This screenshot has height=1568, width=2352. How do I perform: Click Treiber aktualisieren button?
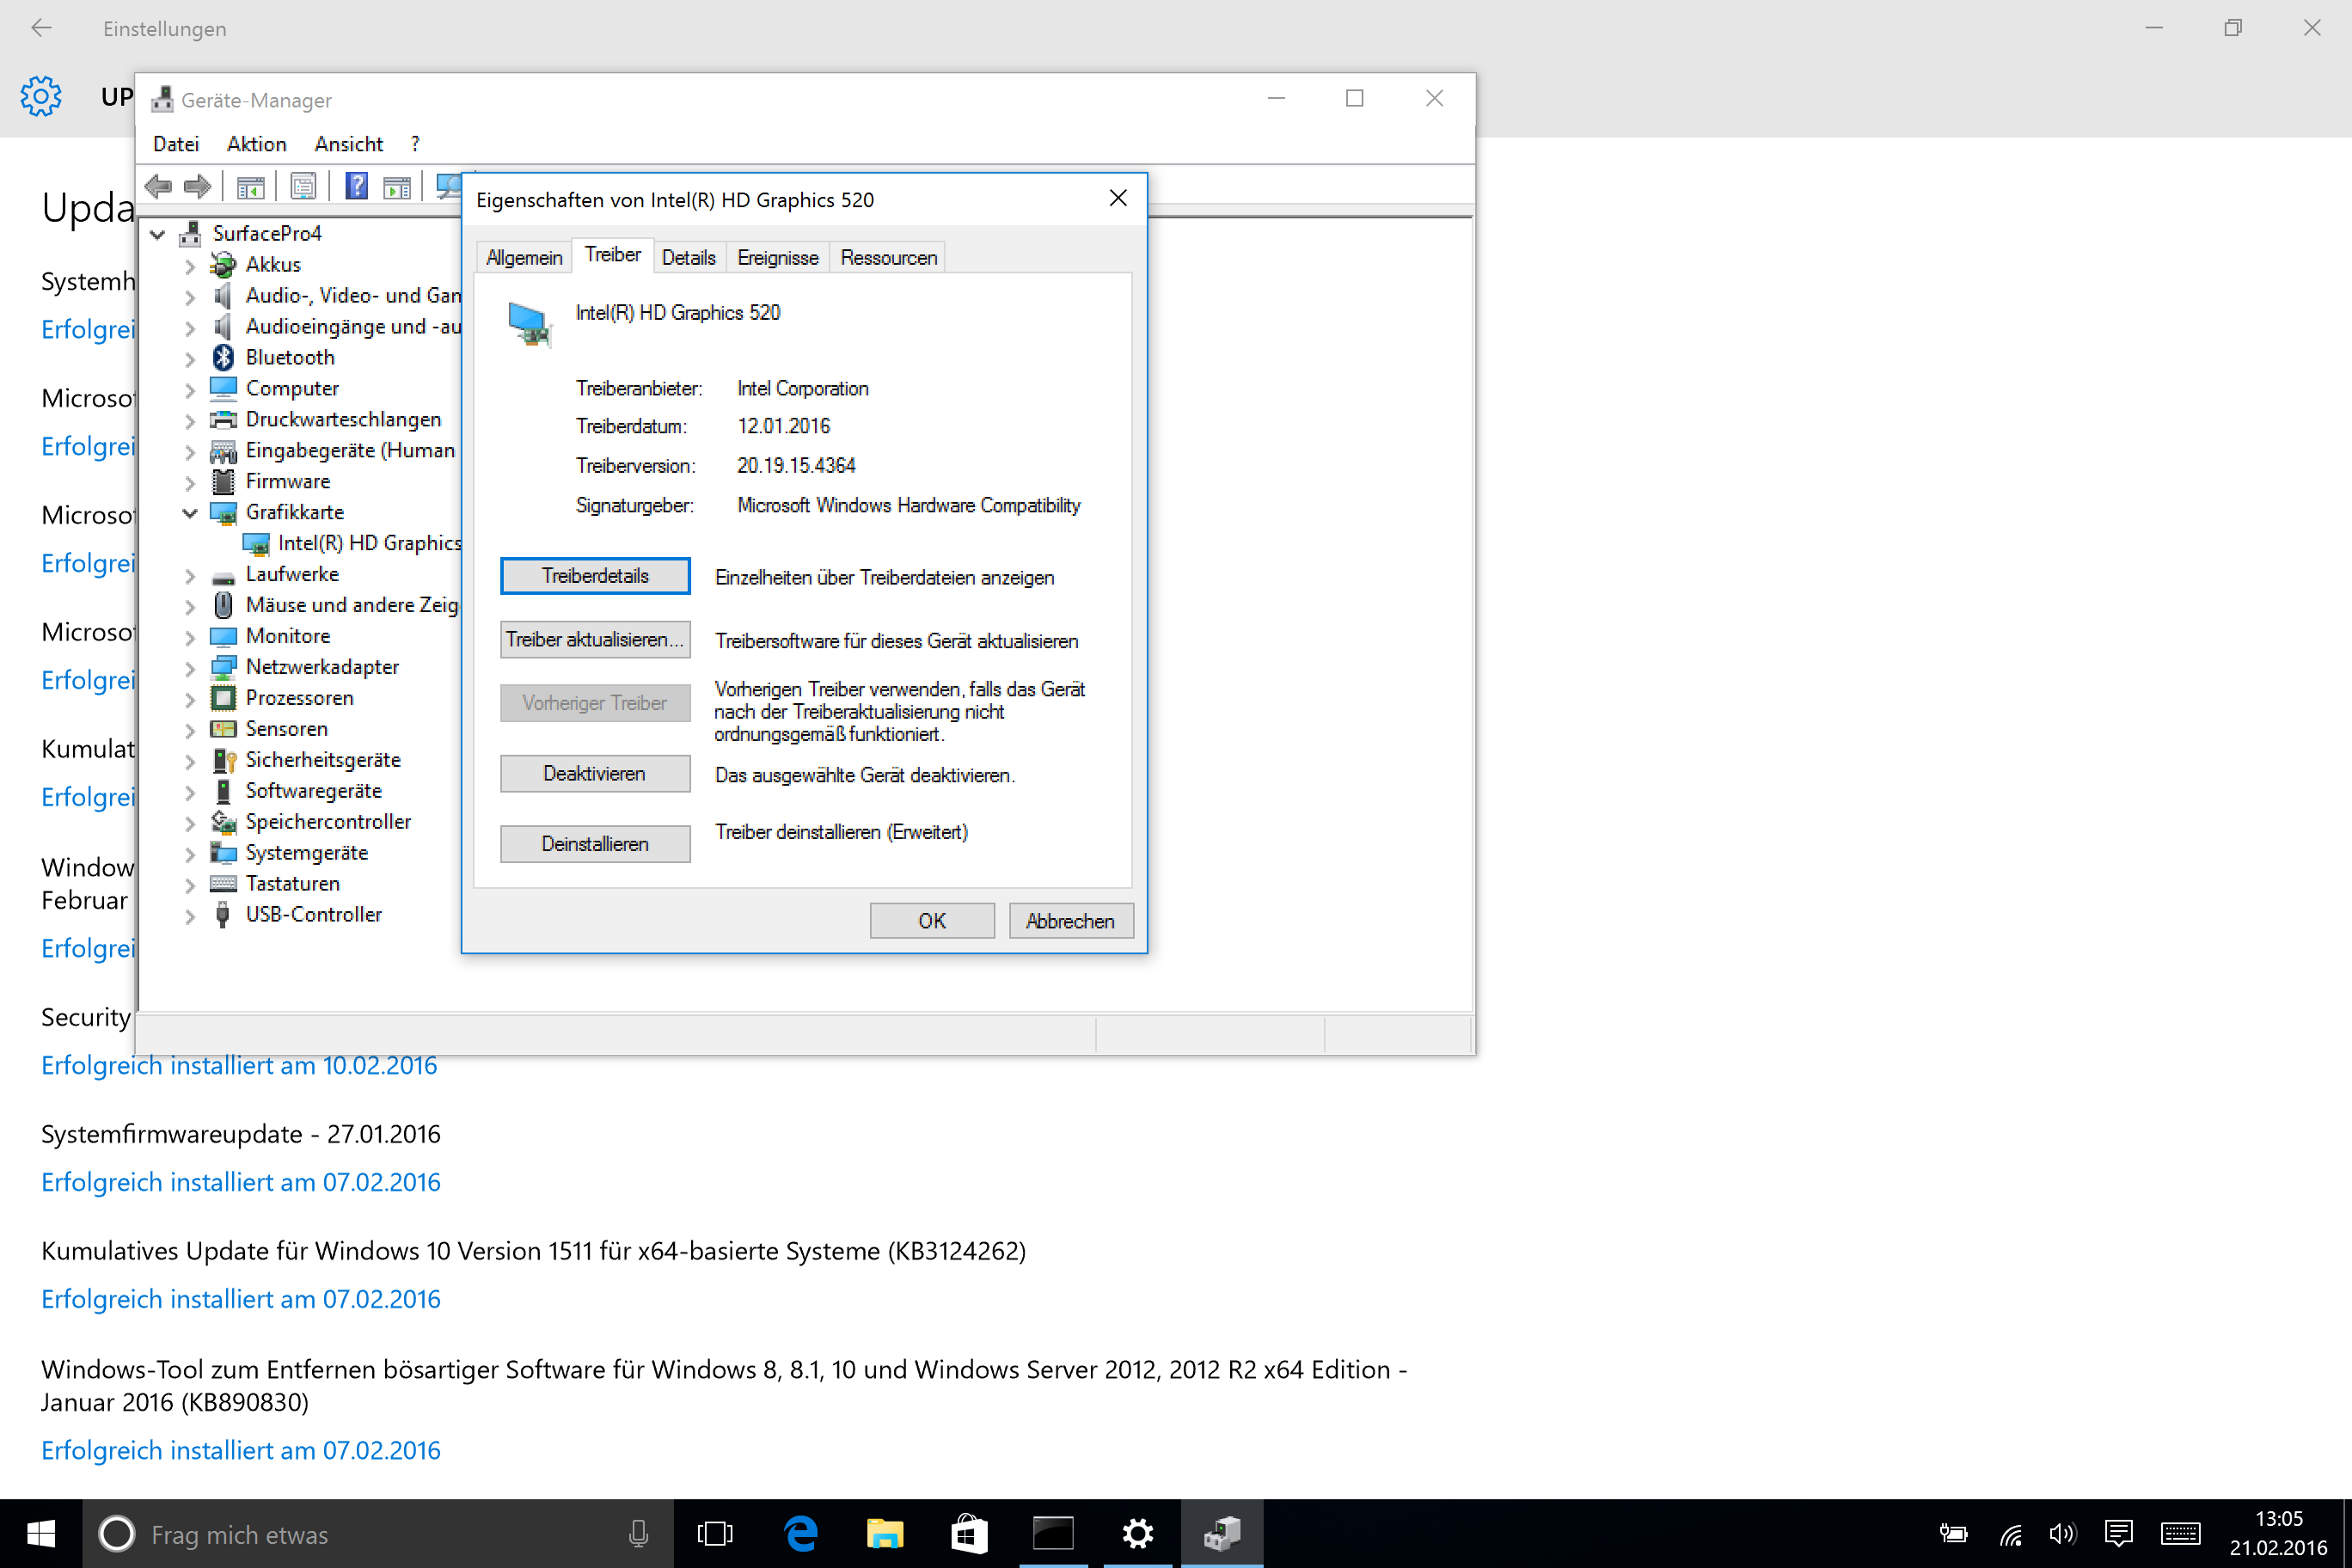point(595,639)
